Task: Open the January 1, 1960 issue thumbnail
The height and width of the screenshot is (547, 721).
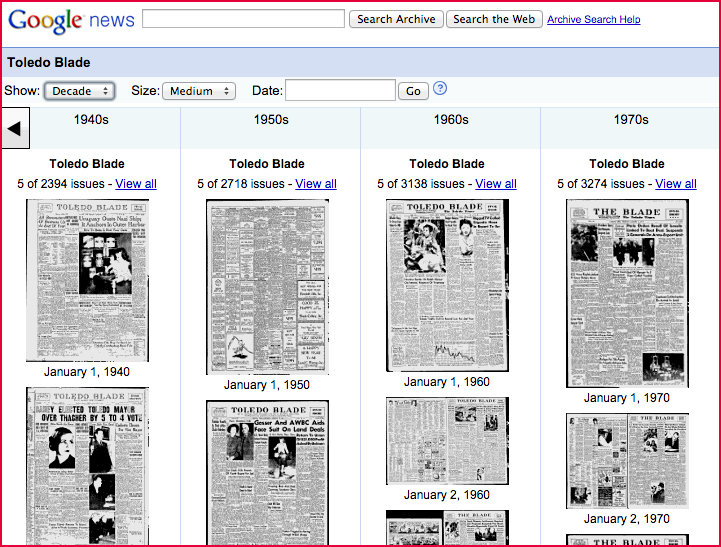Action: click(447, 285)
